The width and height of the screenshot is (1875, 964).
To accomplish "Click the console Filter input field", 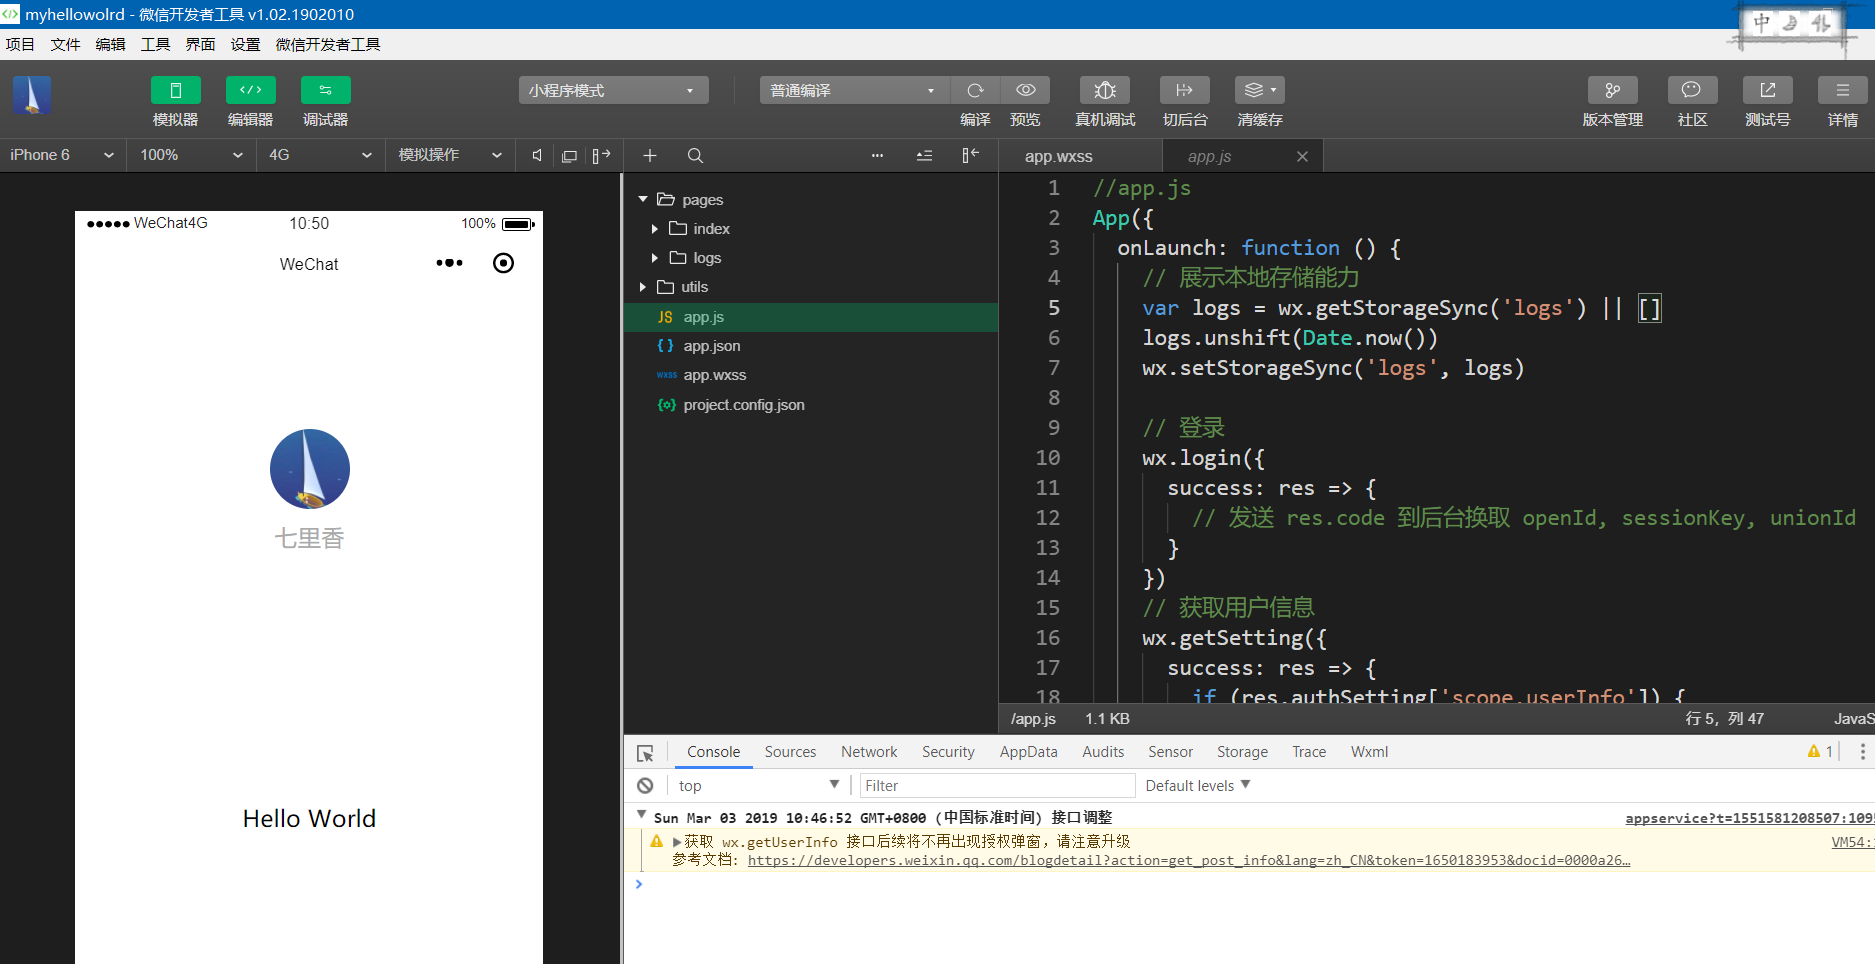I will [x=997, y=786].
